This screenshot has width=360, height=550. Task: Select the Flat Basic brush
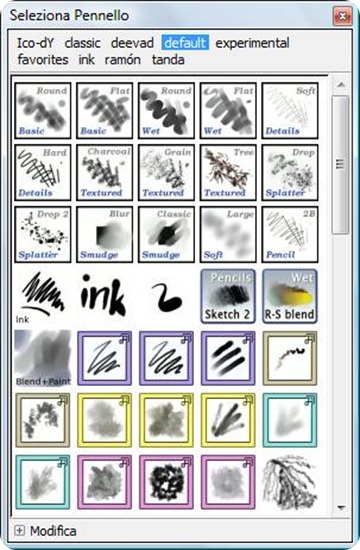(x=105, y=110)
